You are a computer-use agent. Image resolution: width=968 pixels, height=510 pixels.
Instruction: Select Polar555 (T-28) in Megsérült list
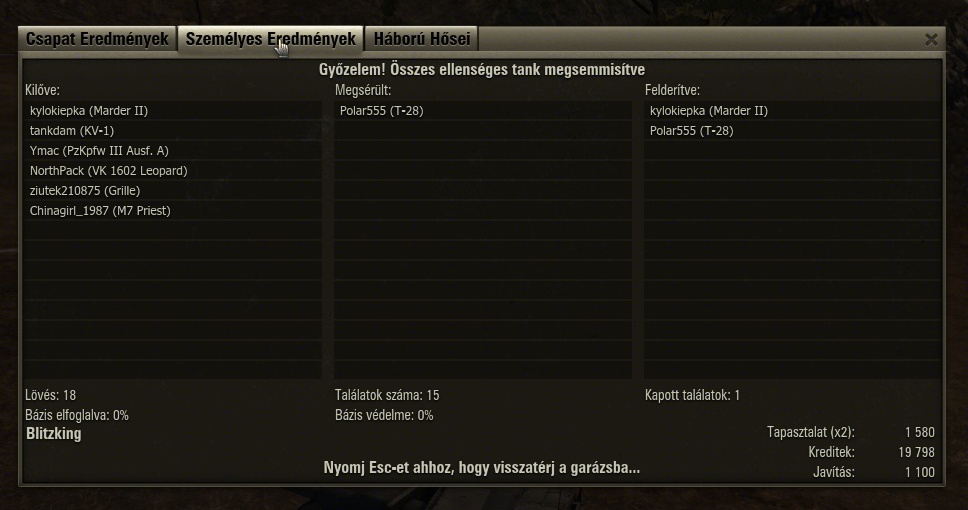pos(483,111)
